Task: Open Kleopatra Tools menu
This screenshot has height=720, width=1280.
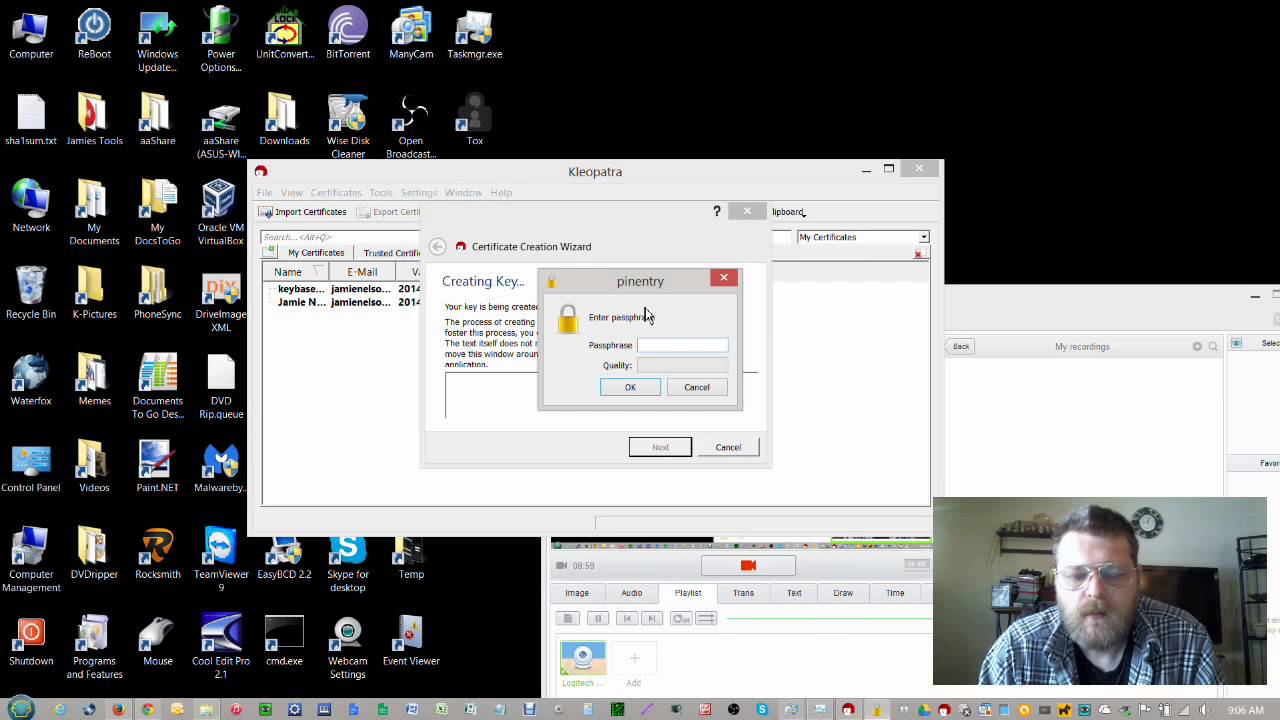Action: pos(380,192)
